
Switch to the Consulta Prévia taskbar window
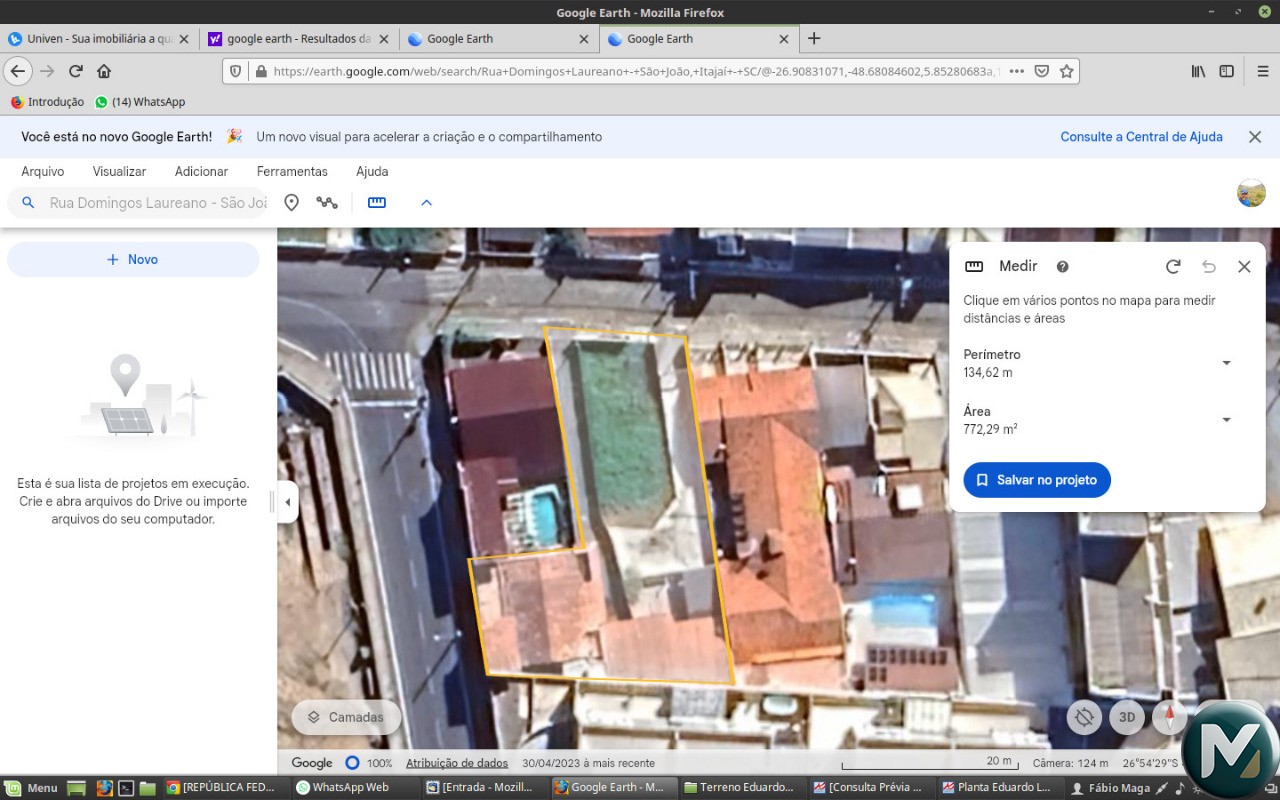pos(869,788)
